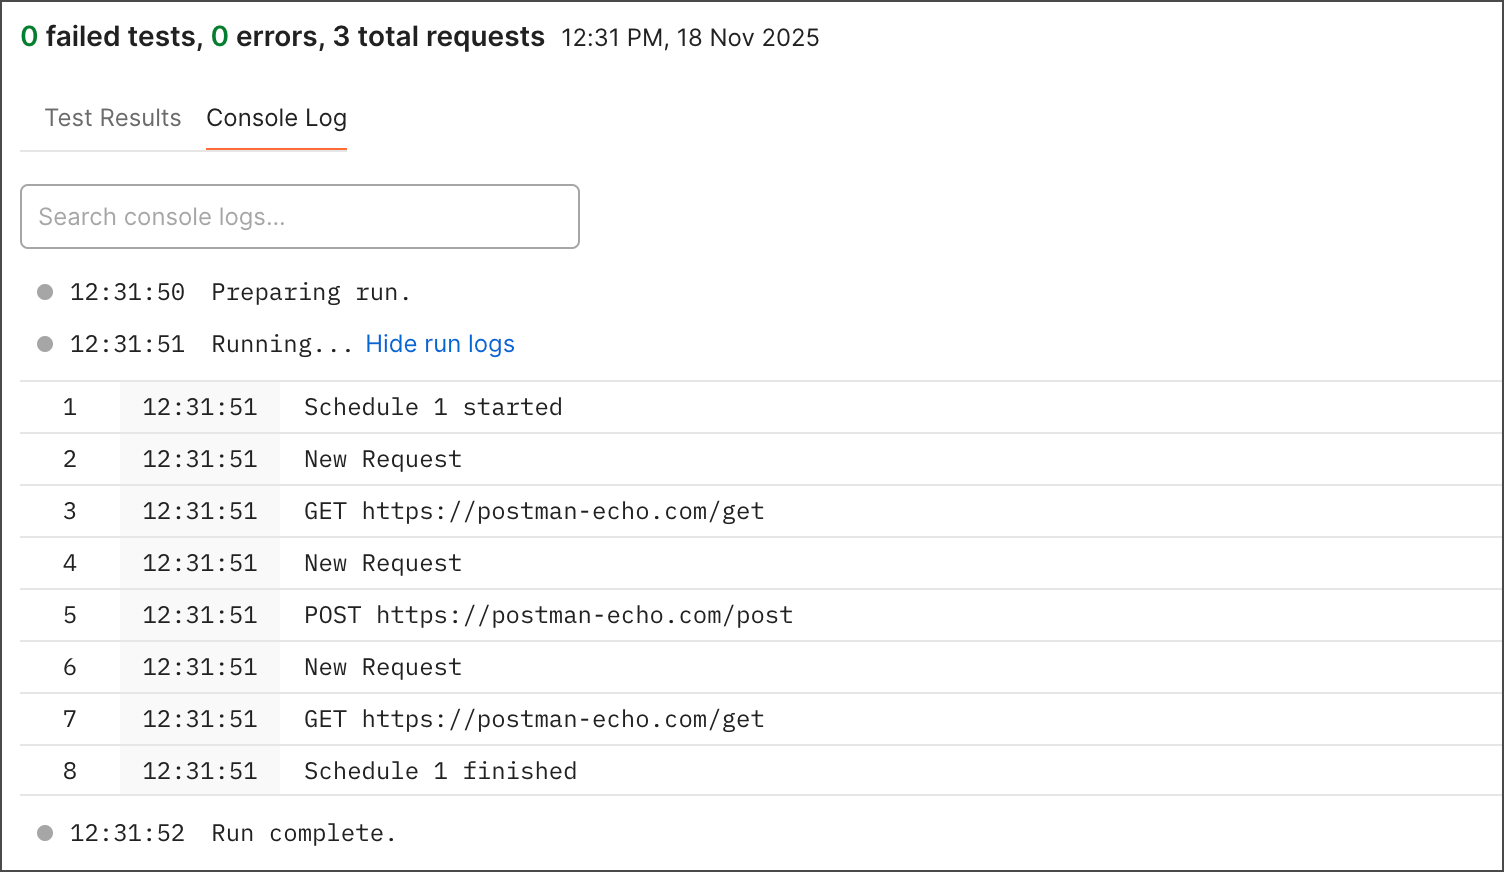
Task: Select the Console Log tab
Action: click(276, 118)
